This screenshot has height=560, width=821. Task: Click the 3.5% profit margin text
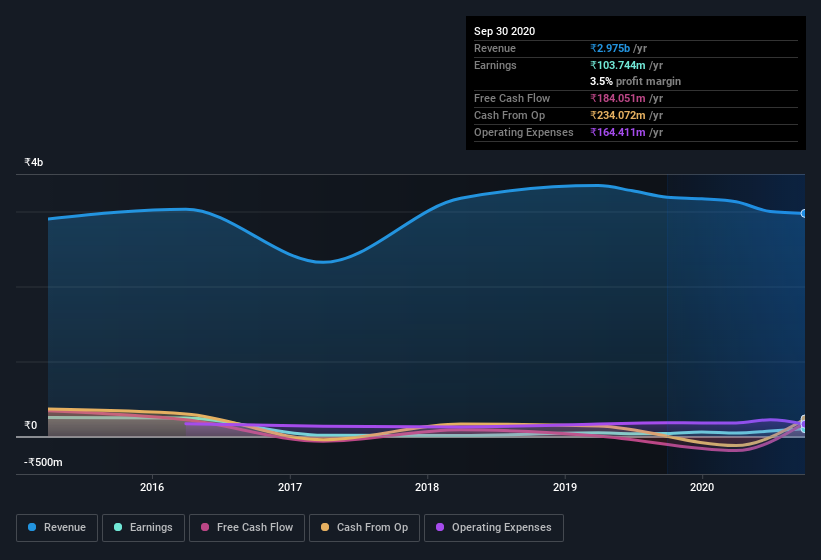(x=635, y=81)
